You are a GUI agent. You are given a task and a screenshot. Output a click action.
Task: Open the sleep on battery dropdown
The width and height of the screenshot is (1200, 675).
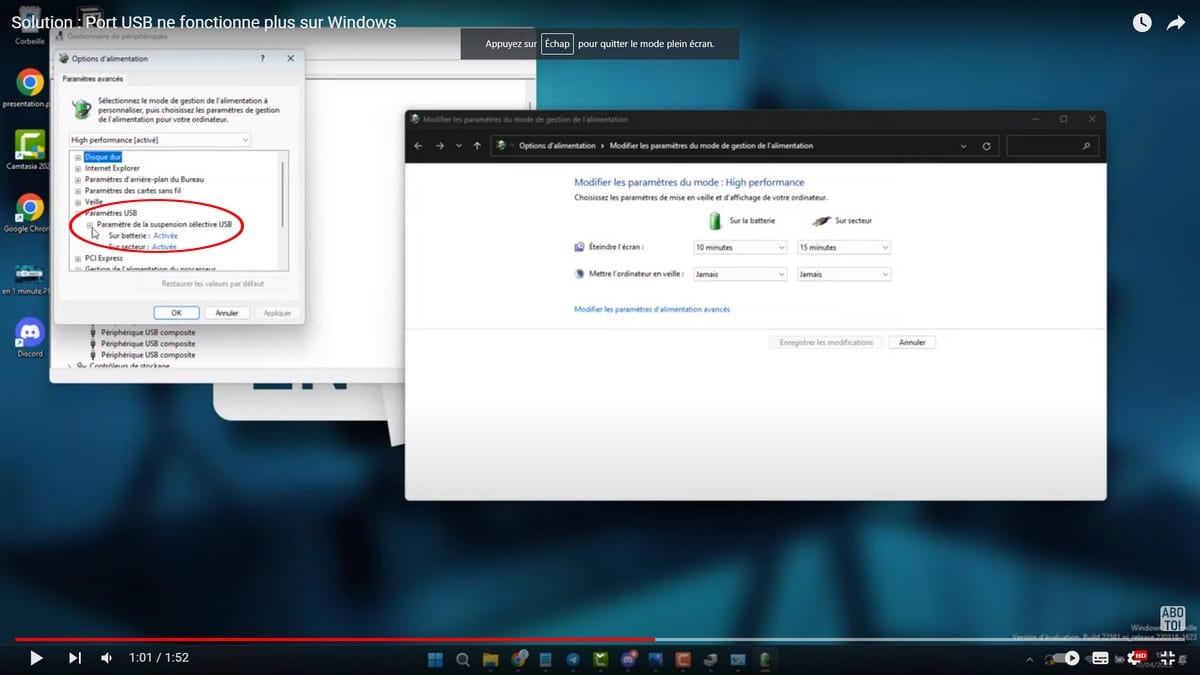[x=740, y=274]
